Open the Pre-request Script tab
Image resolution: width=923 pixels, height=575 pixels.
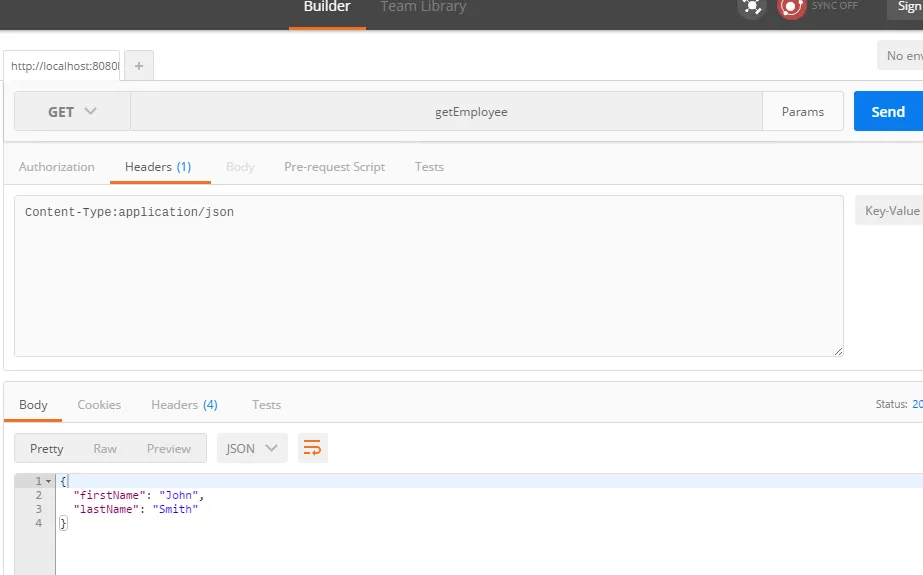click(334, 167)
